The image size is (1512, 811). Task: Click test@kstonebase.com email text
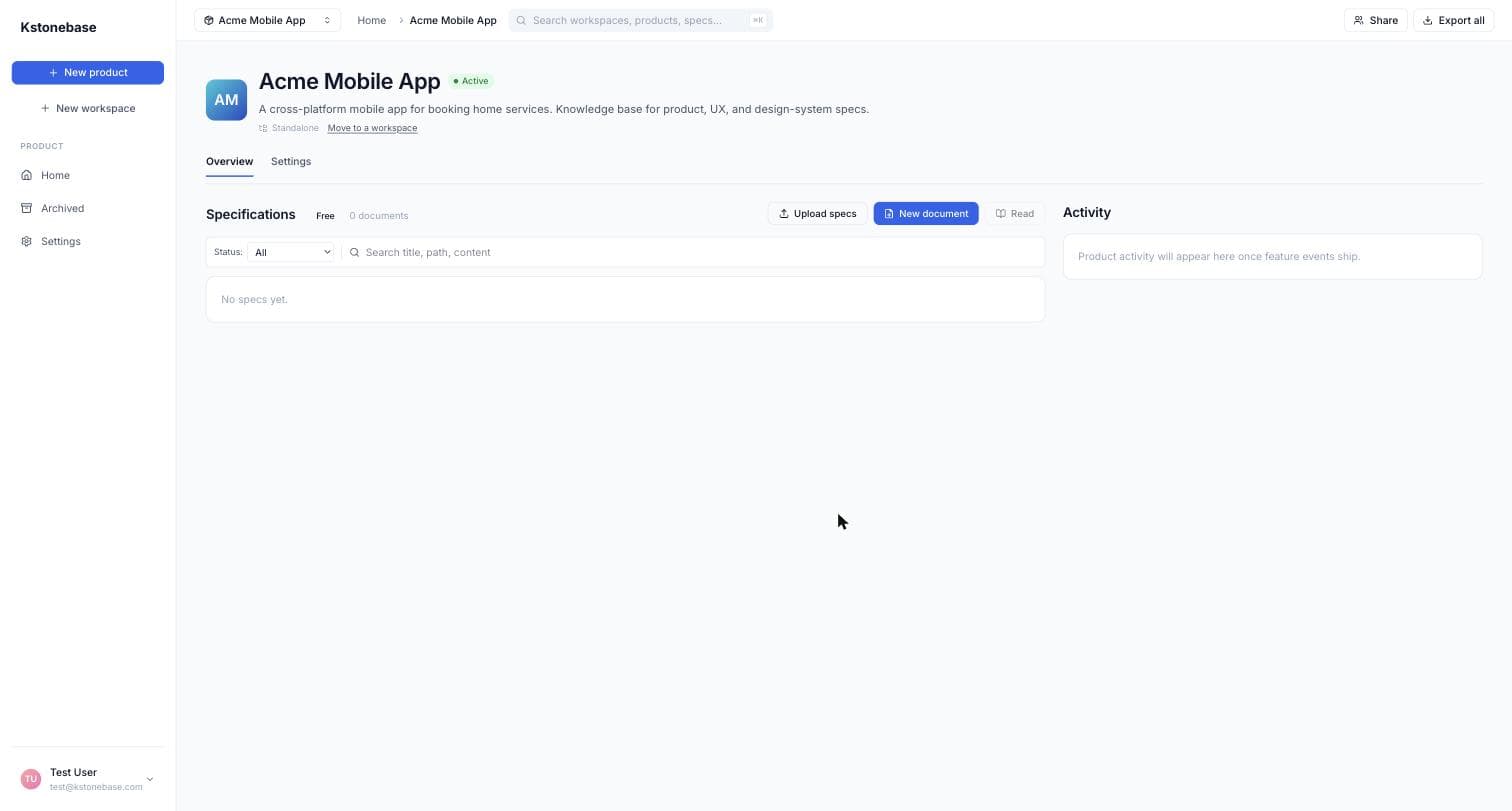(x=96, y=787)
